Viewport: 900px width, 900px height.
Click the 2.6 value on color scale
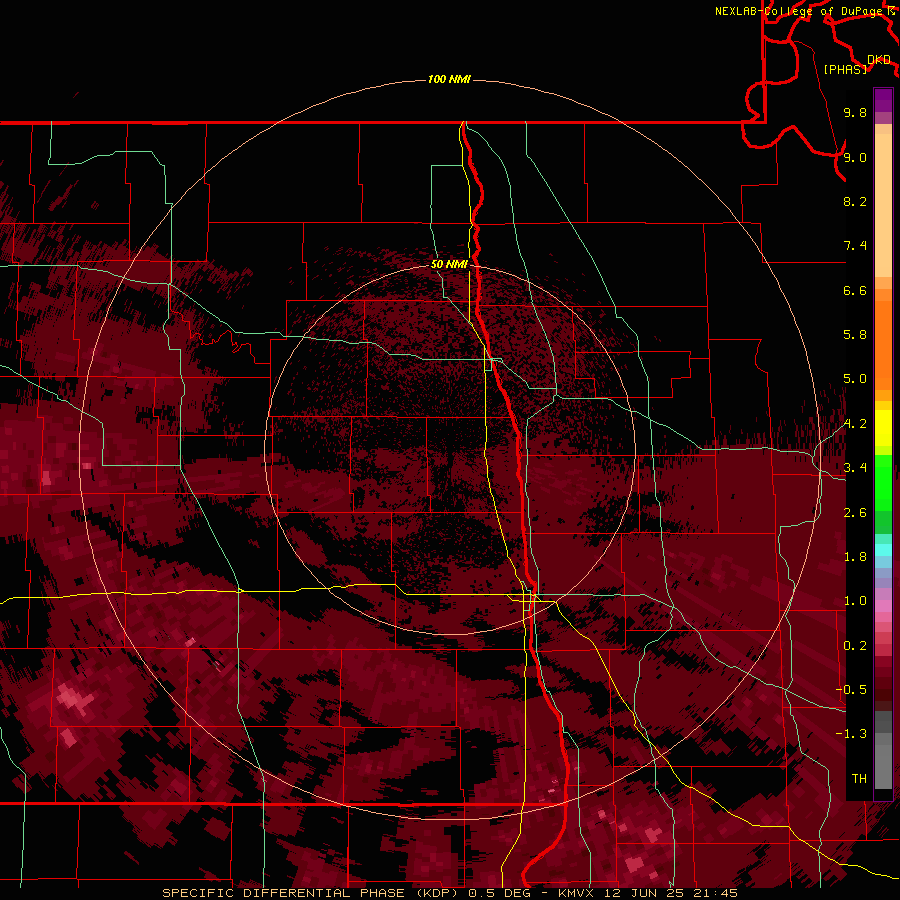[855, 513]
